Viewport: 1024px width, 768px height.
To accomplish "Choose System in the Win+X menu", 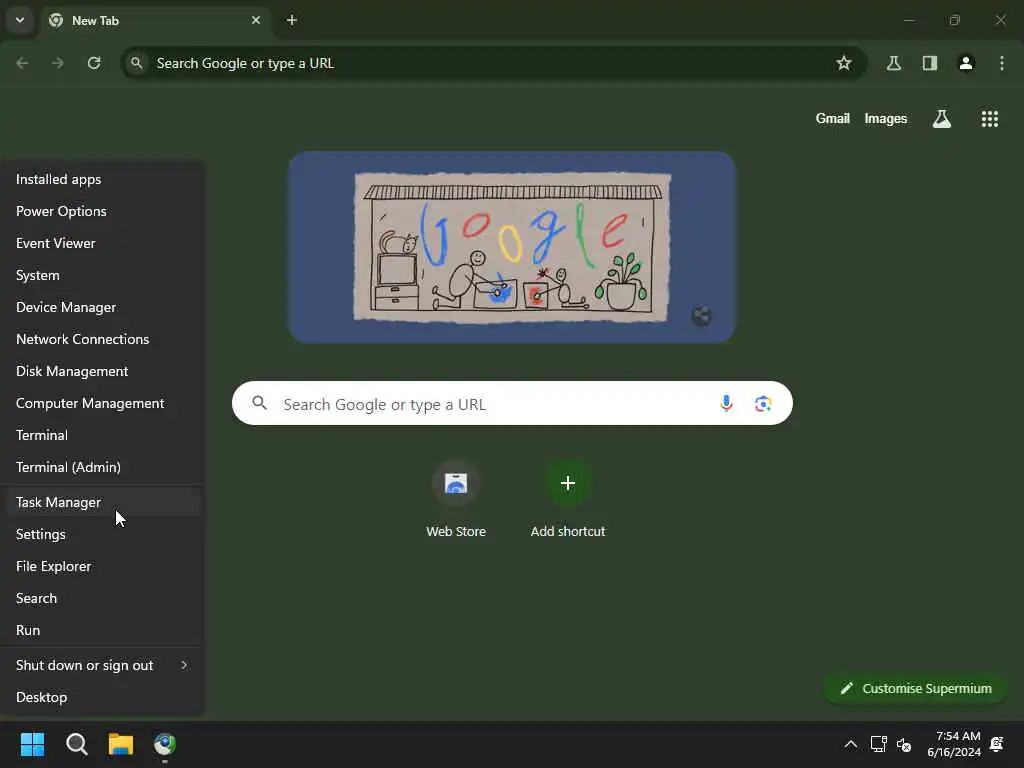I will coord(103,275).
